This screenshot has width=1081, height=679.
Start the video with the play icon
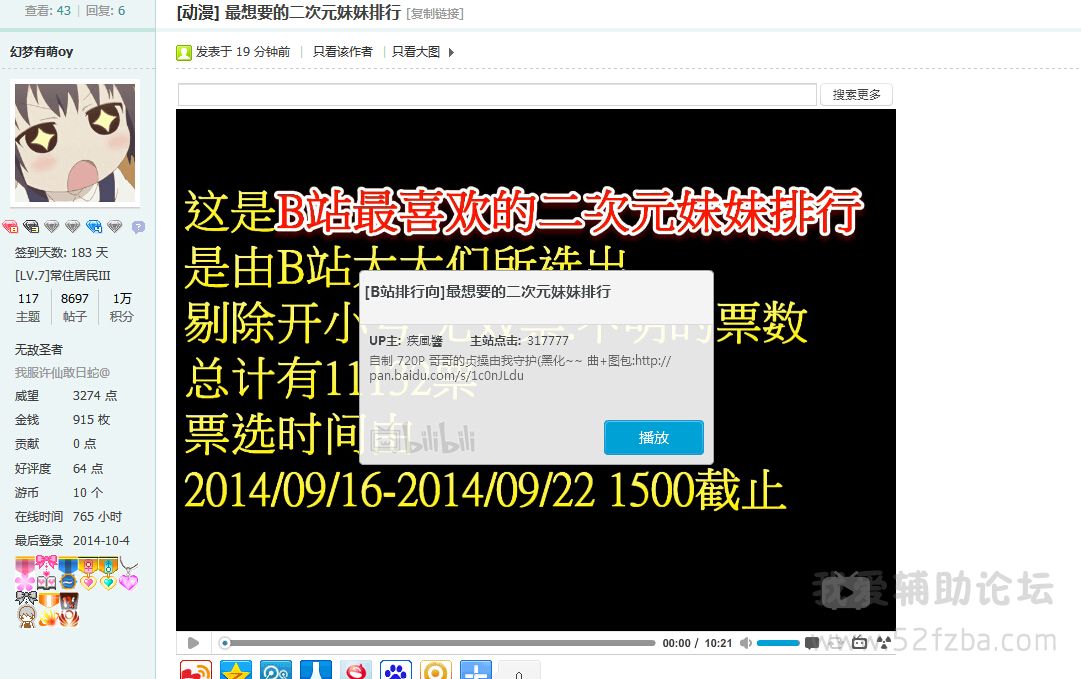(x=193, y=643)
